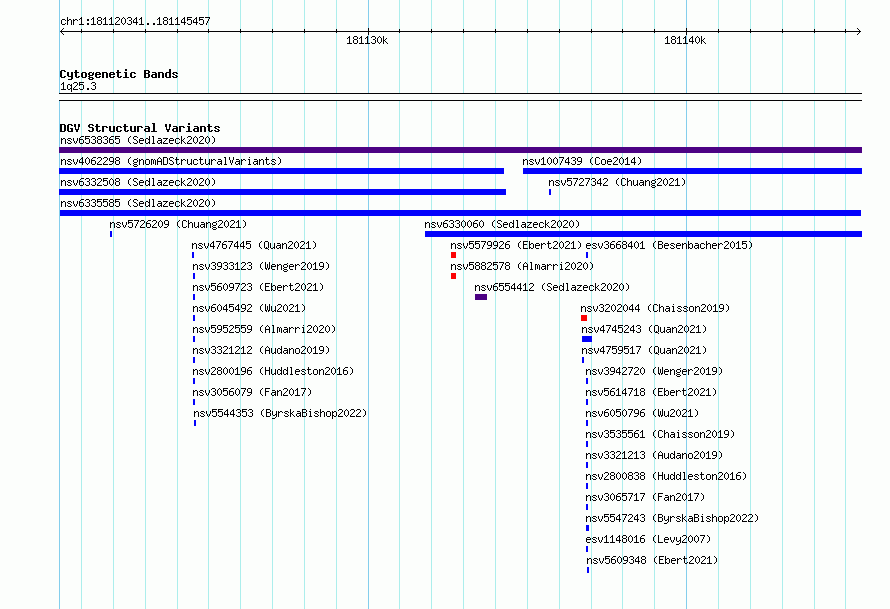Open nsv6050796 (Wu2021) variant
890x609 pixels.
pyautogui.click(x=642, y=413)
